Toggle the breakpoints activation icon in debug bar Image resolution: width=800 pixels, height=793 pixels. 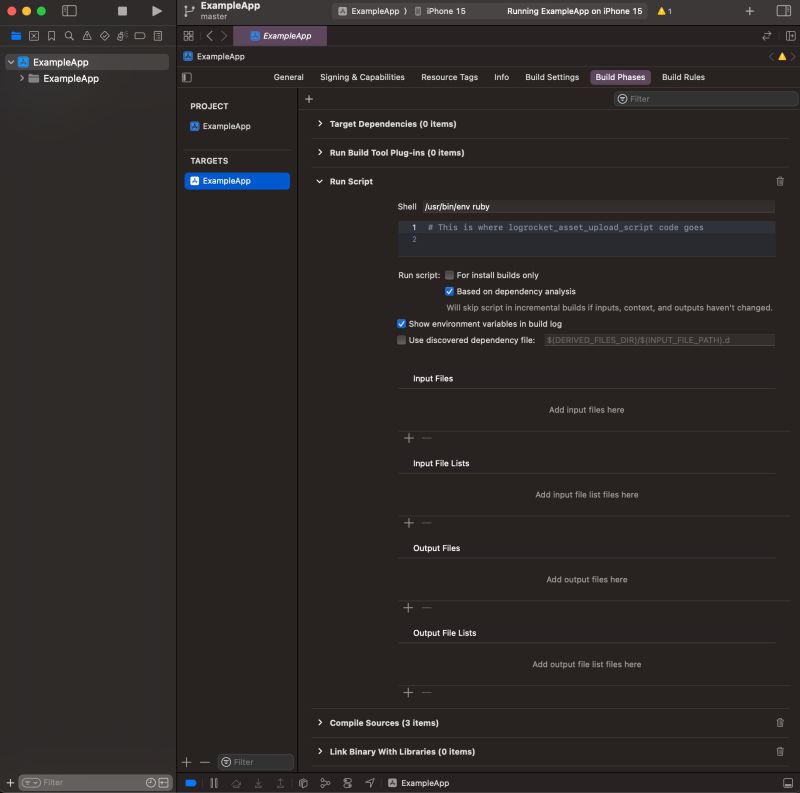click(191, 783)
